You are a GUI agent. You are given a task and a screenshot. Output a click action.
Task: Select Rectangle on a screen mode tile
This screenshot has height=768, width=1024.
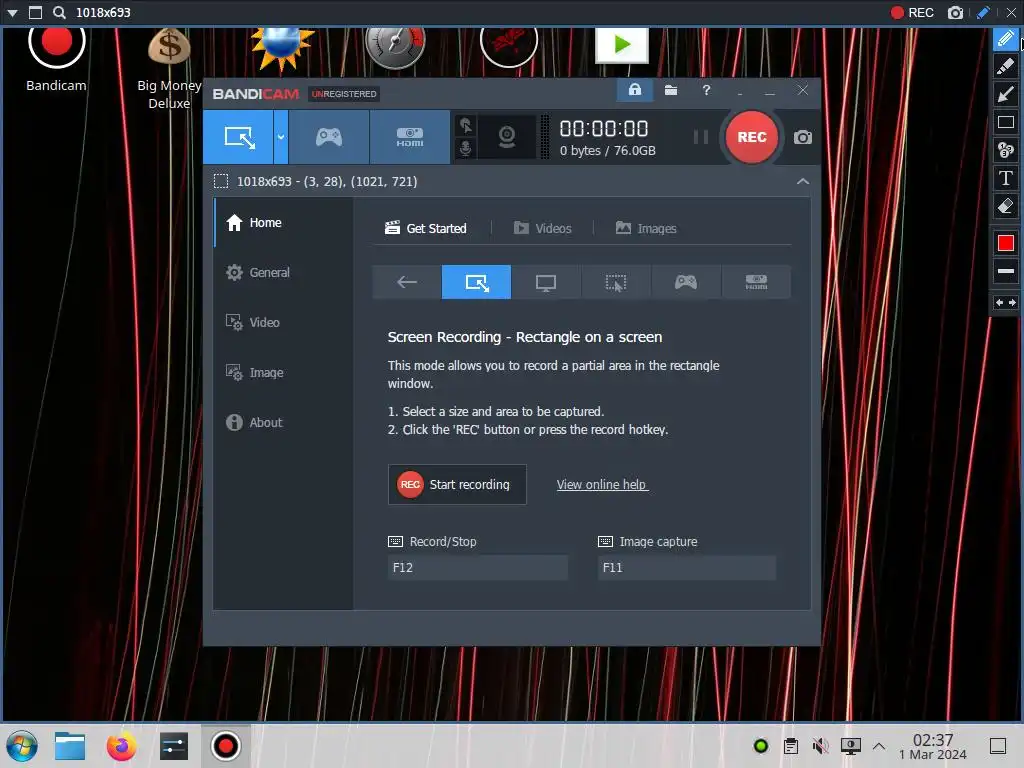[x=476, y=282]
